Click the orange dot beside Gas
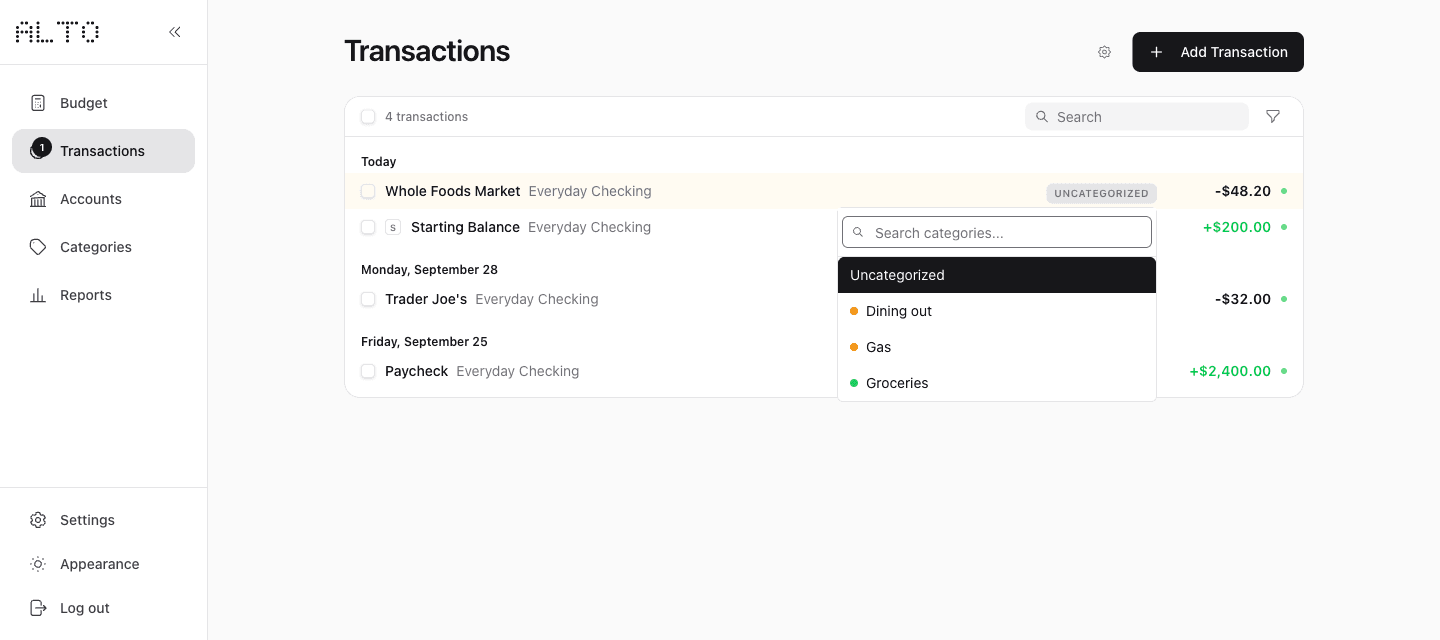Screen dimensions: 1440x640 tap(854, 347)
